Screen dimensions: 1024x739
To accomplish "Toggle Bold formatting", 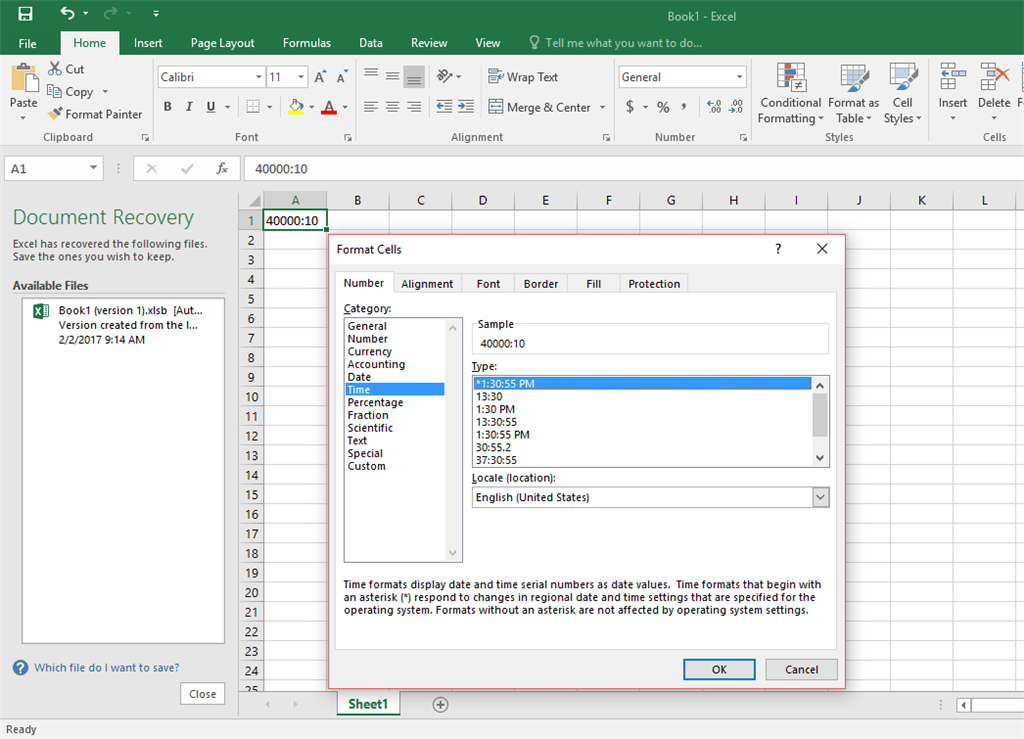I will (168, 106).
